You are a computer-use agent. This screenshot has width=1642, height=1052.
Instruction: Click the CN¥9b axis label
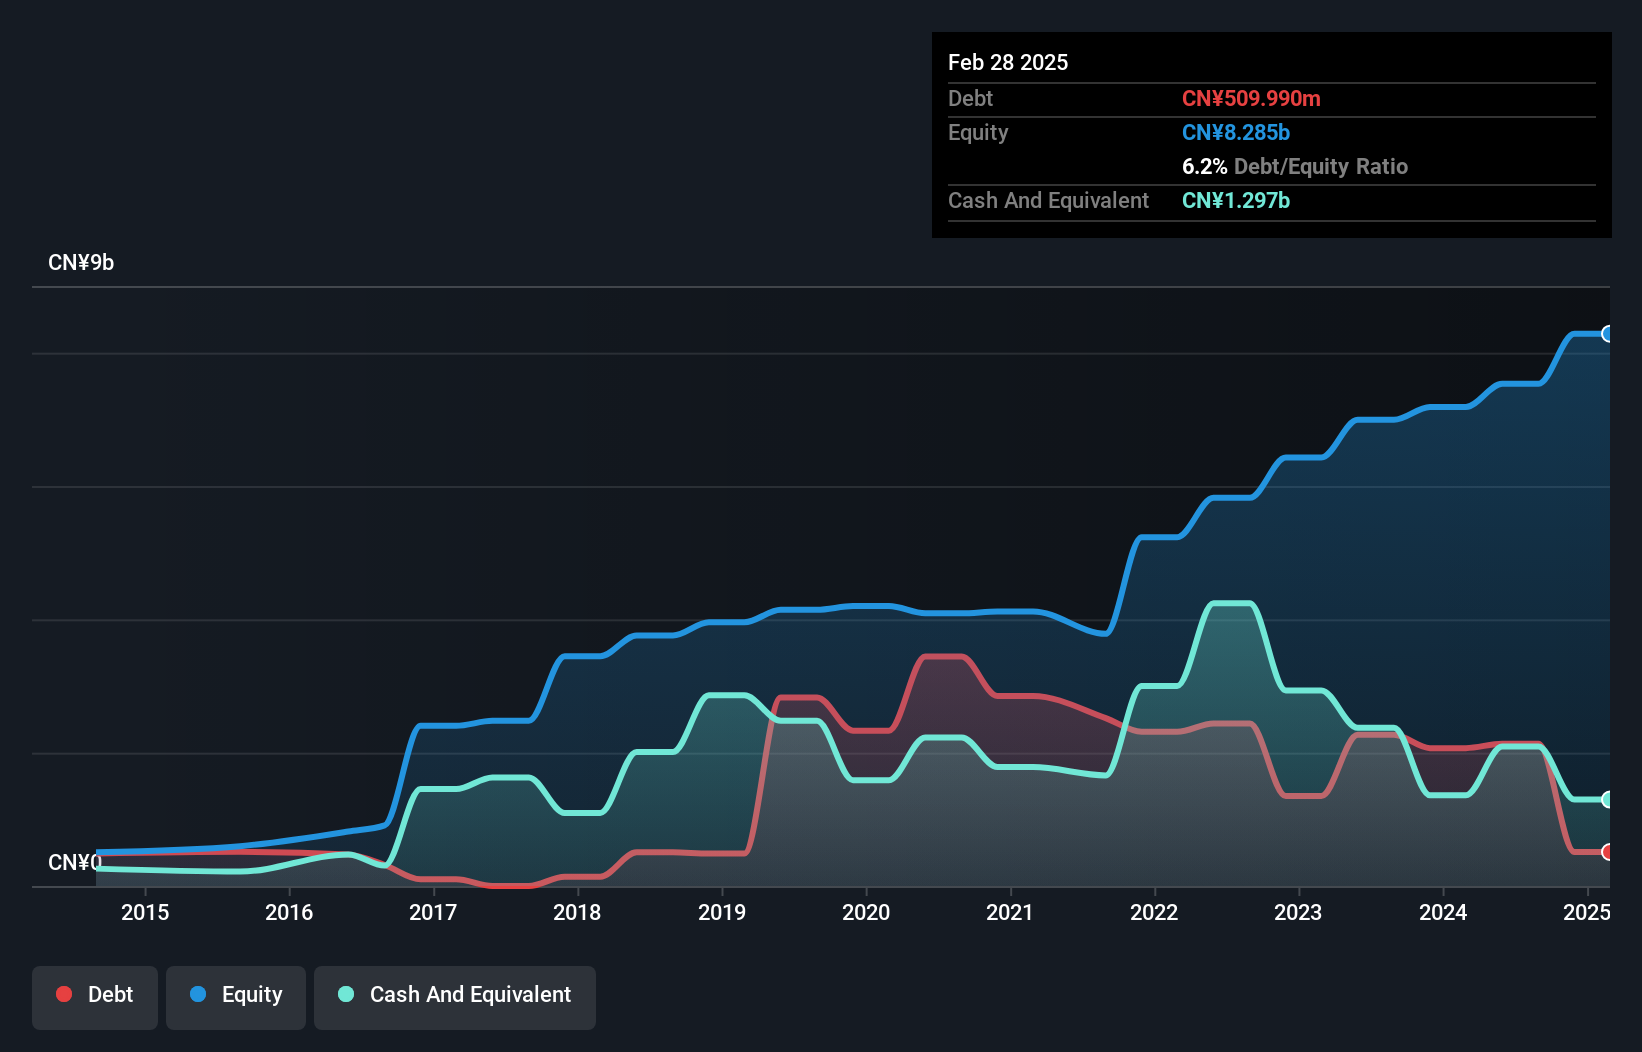click(82, 262)
